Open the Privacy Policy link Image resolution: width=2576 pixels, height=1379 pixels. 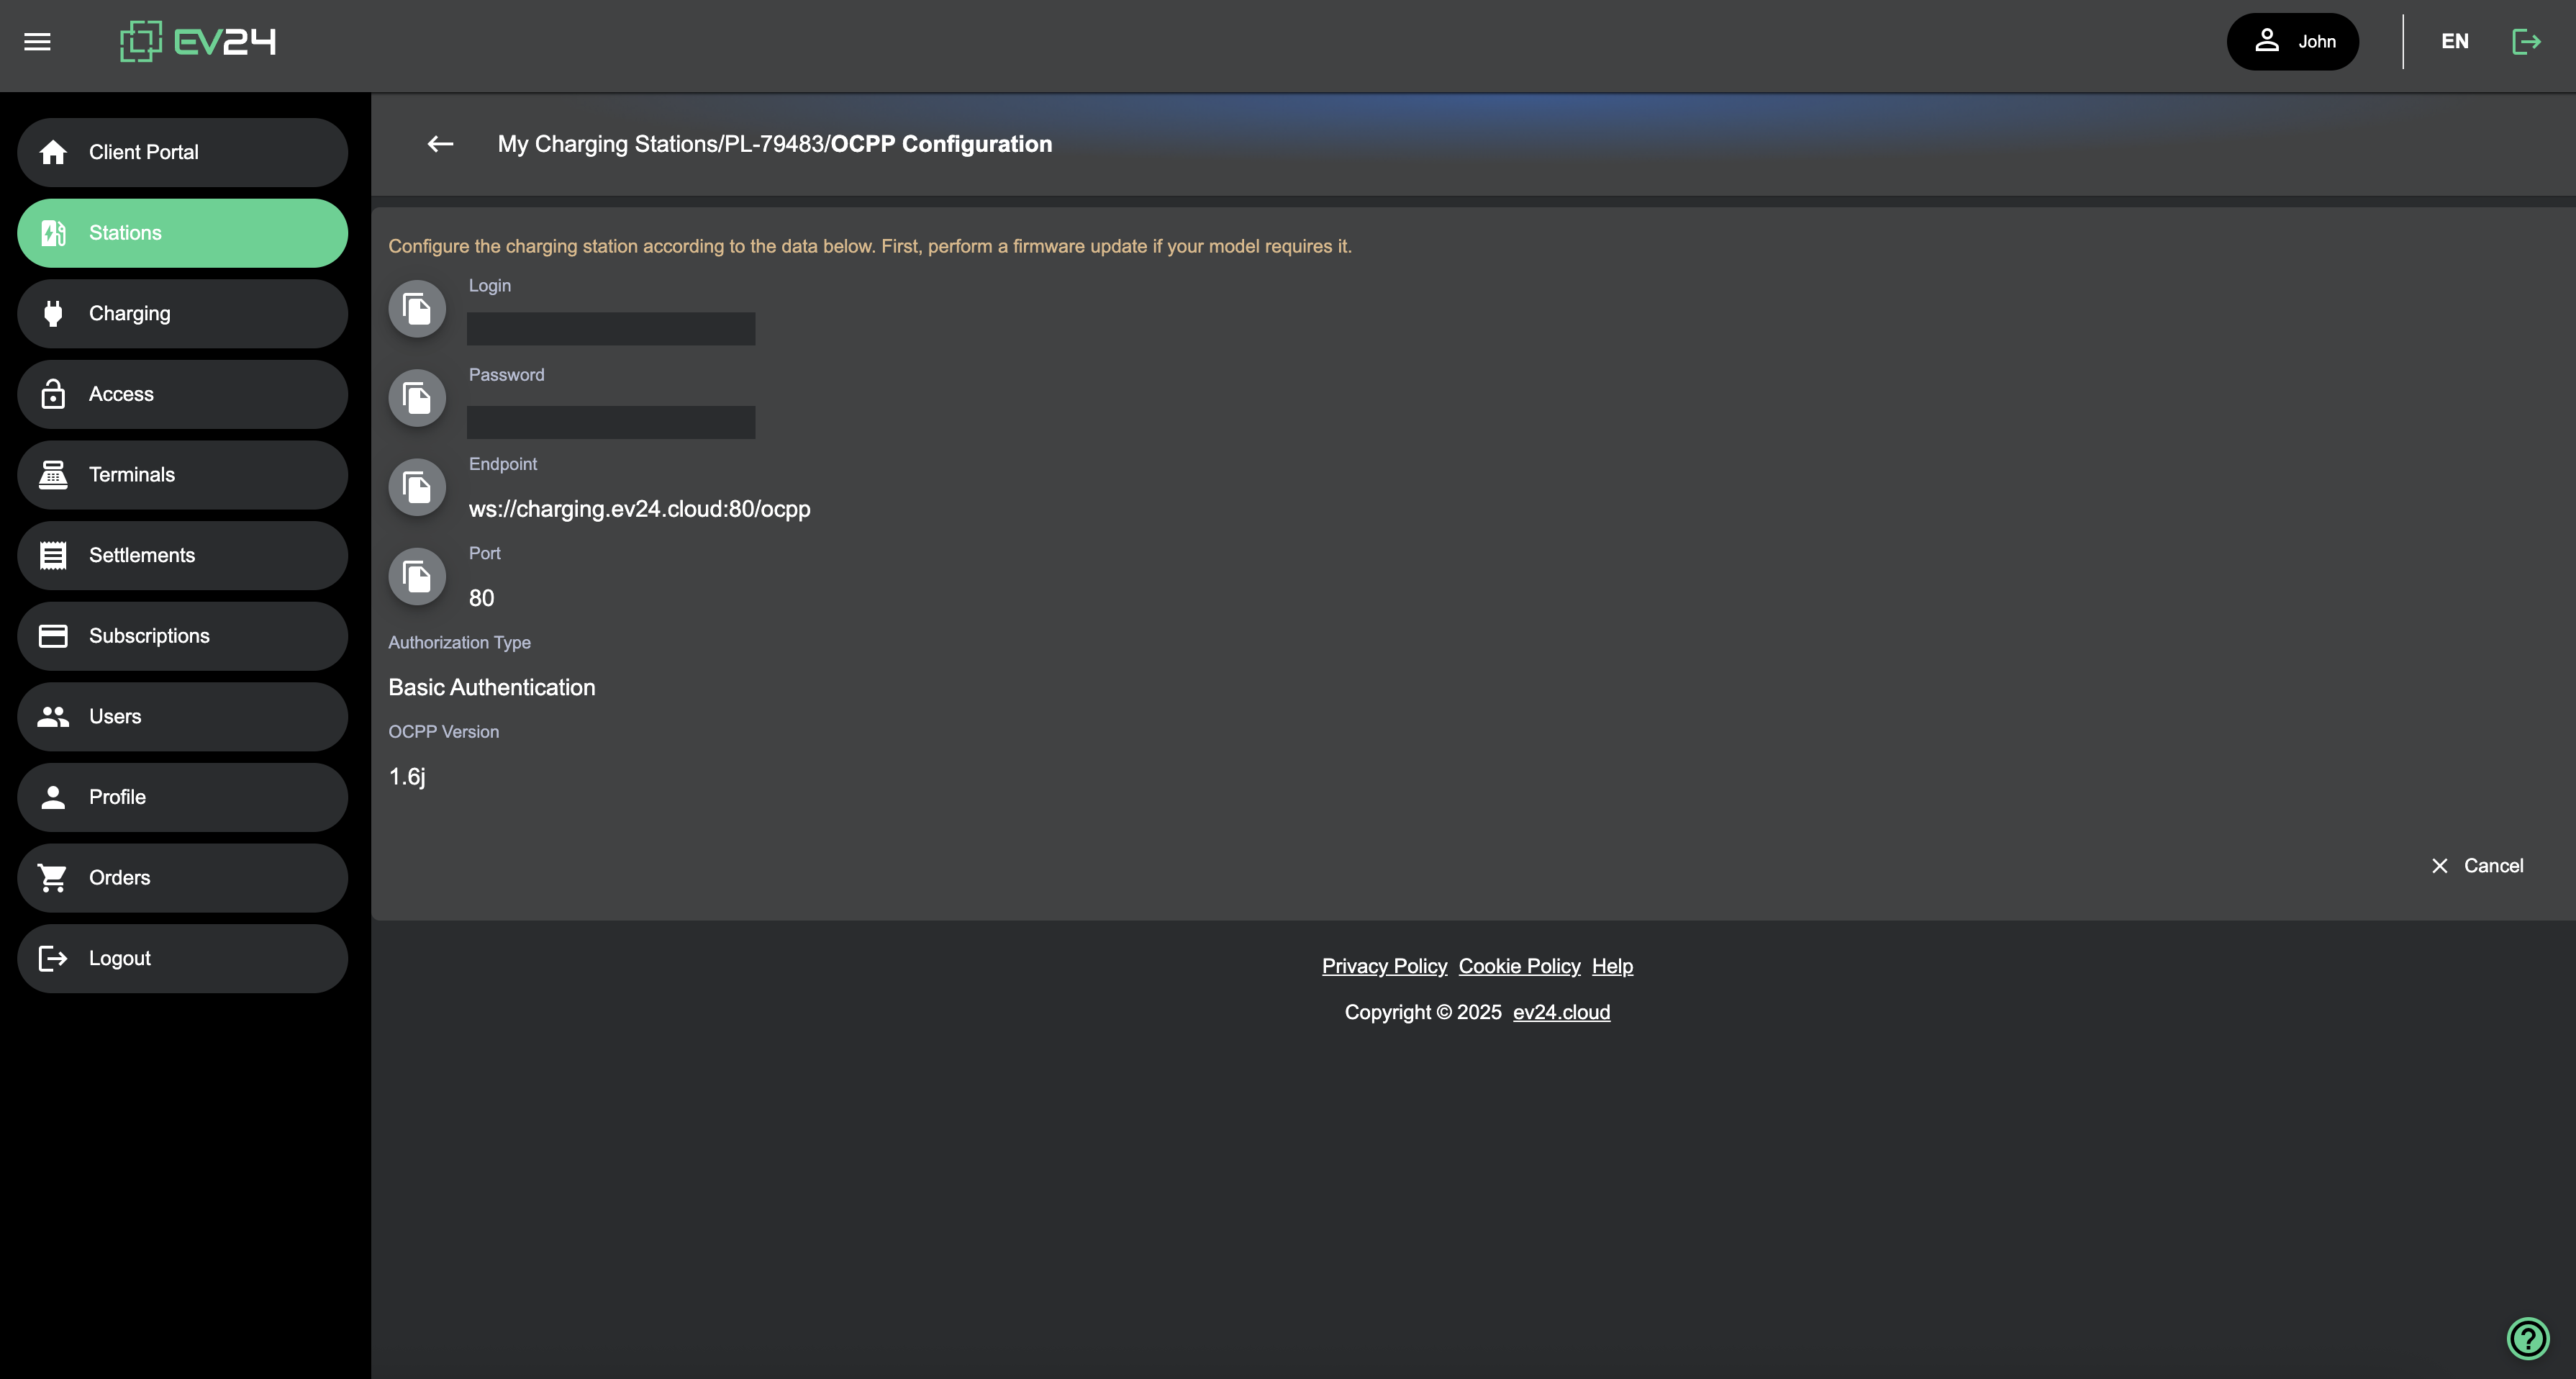point(1384,966)
